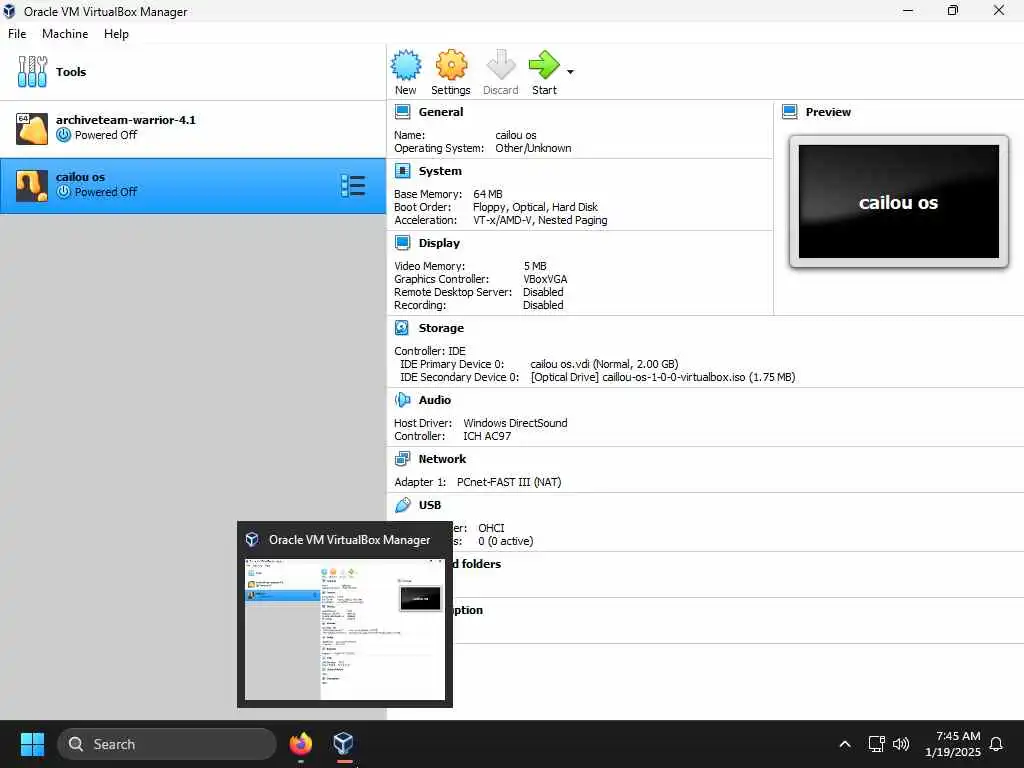Click the caillou-os-1-0-0-virtualbox.iso optical drive entry
1024x768 pixels.
(x=663, y=377)
